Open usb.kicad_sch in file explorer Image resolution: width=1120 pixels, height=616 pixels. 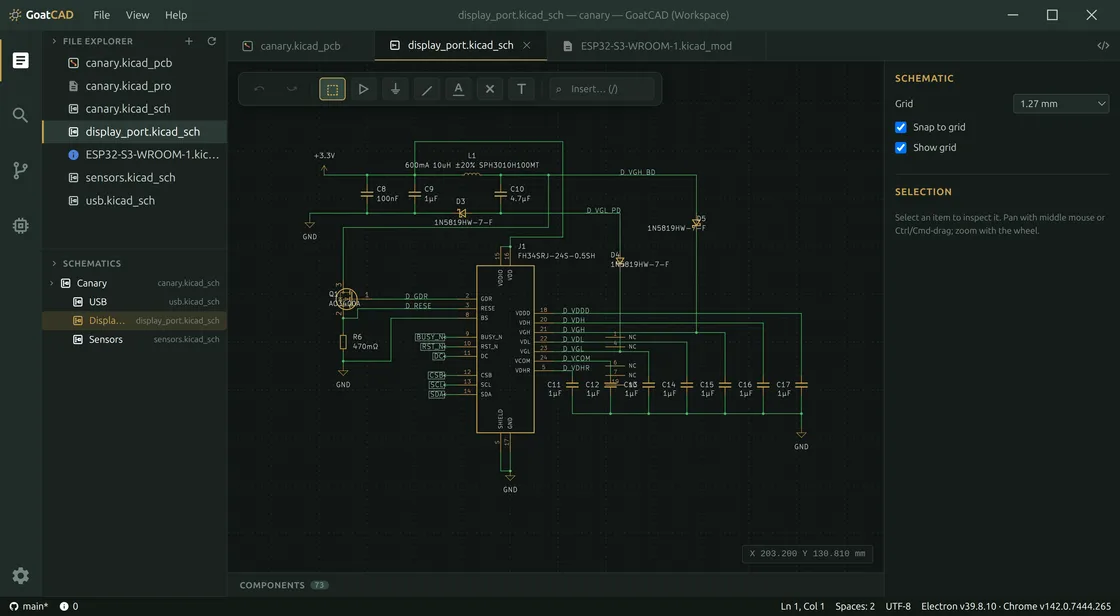pyautogui.click(x=135, y=200)
